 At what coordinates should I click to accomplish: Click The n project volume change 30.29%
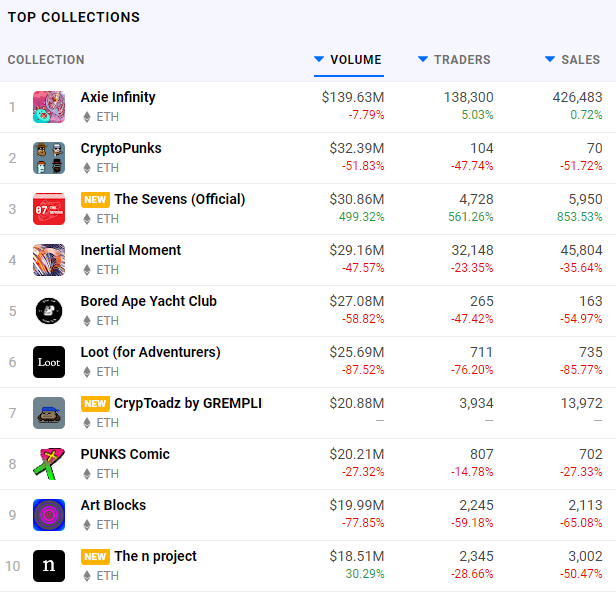[x=365, y=574]
